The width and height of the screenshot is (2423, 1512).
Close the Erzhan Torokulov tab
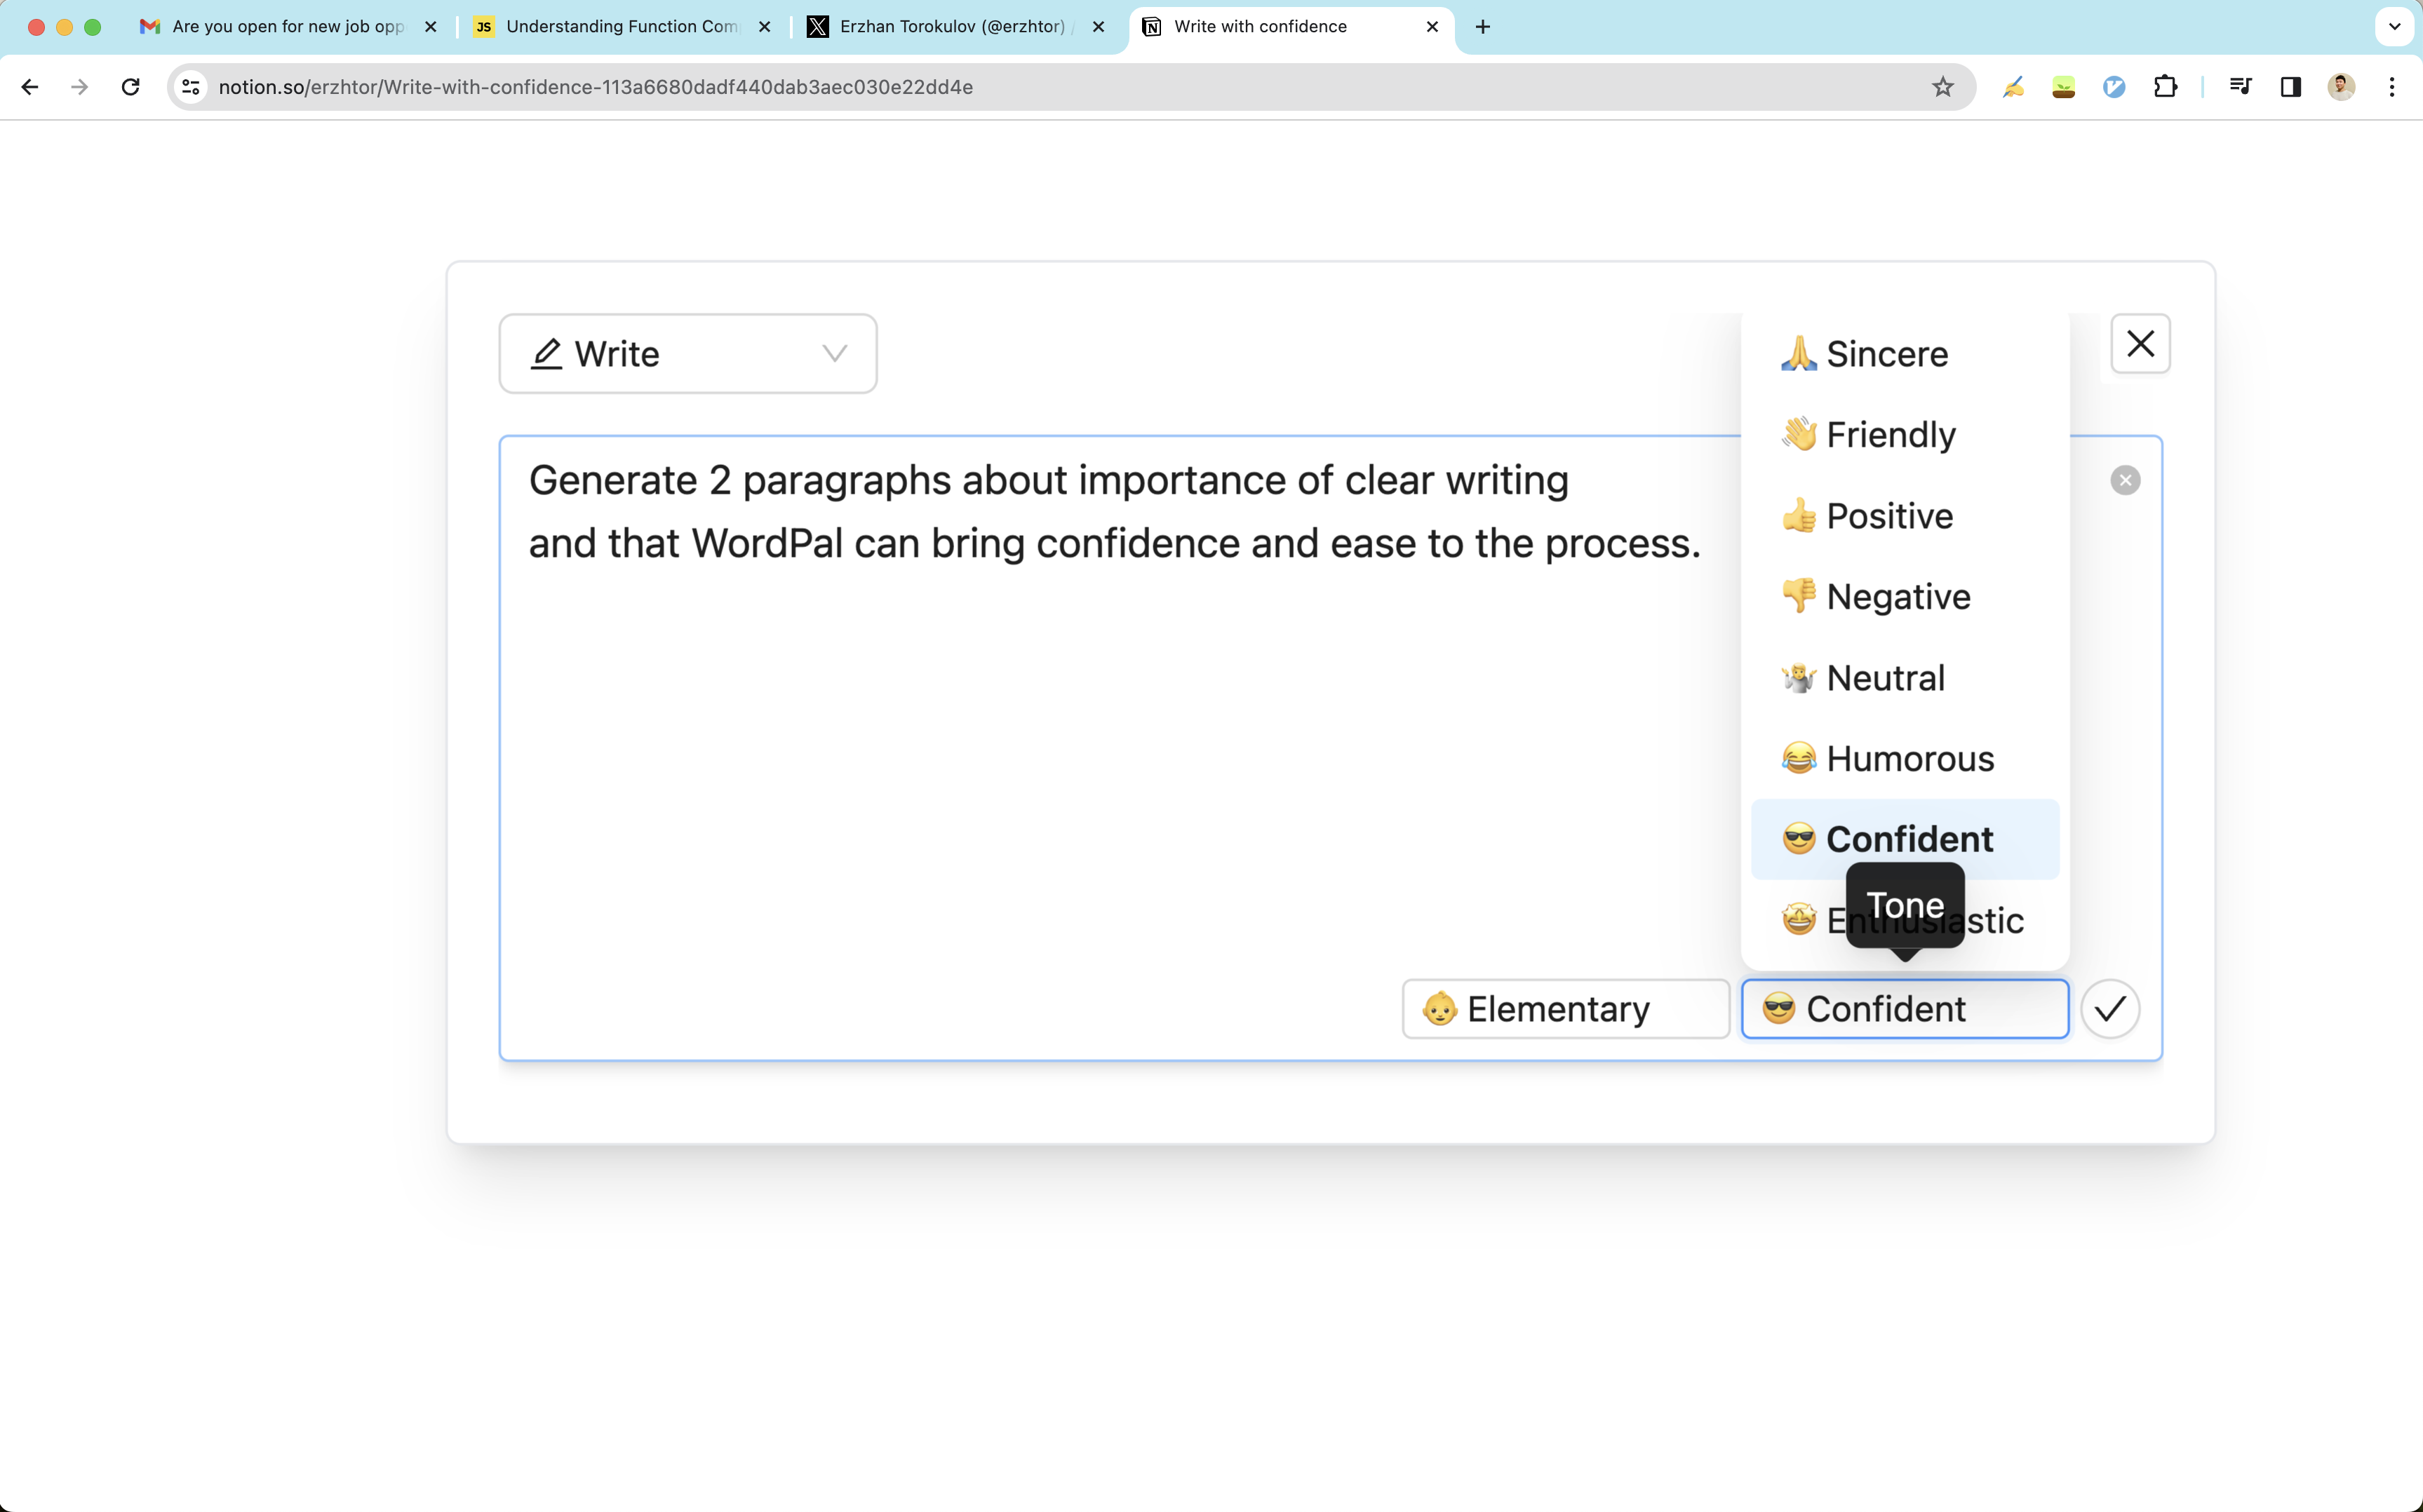pyautogui.click(x=1098, y=27)
